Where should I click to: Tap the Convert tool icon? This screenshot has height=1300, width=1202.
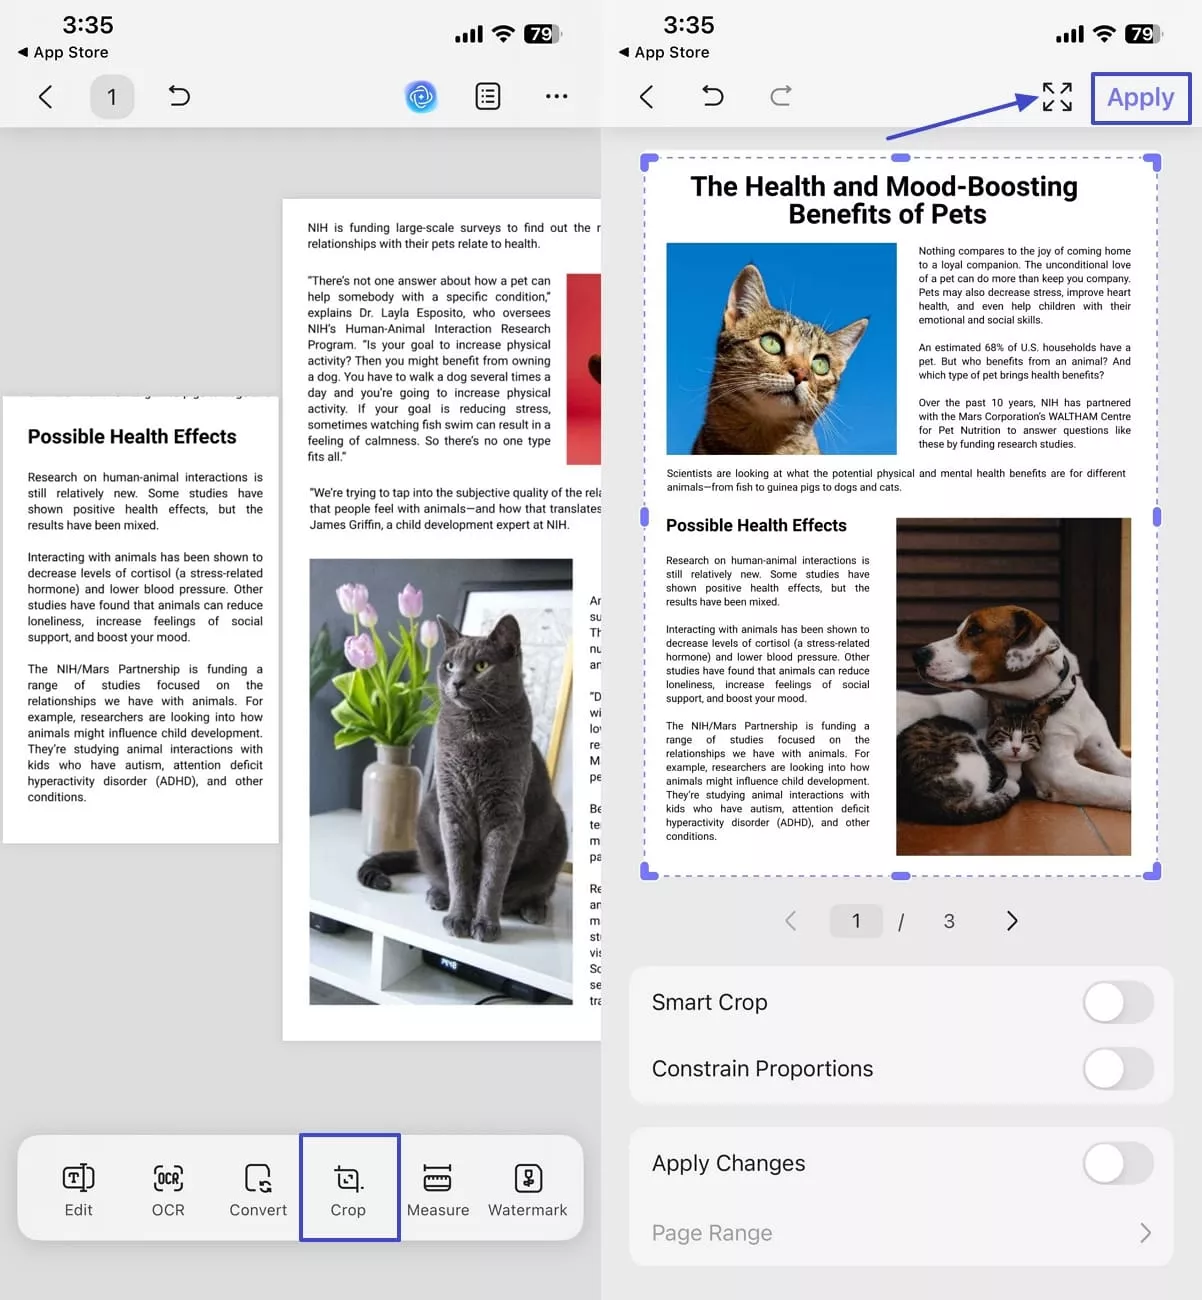pos(258,1188)
